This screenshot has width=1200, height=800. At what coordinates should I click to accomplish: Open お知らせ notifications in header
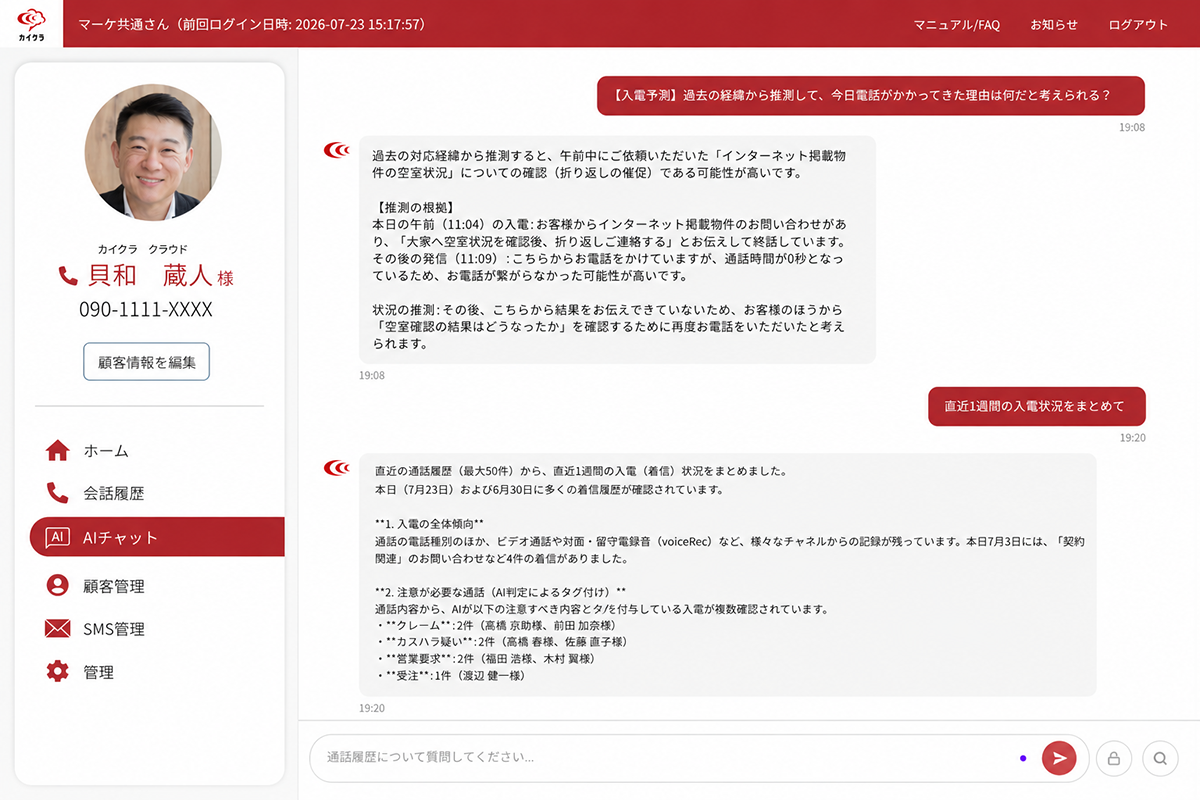pyautogui.click(x=1054, y=25)
